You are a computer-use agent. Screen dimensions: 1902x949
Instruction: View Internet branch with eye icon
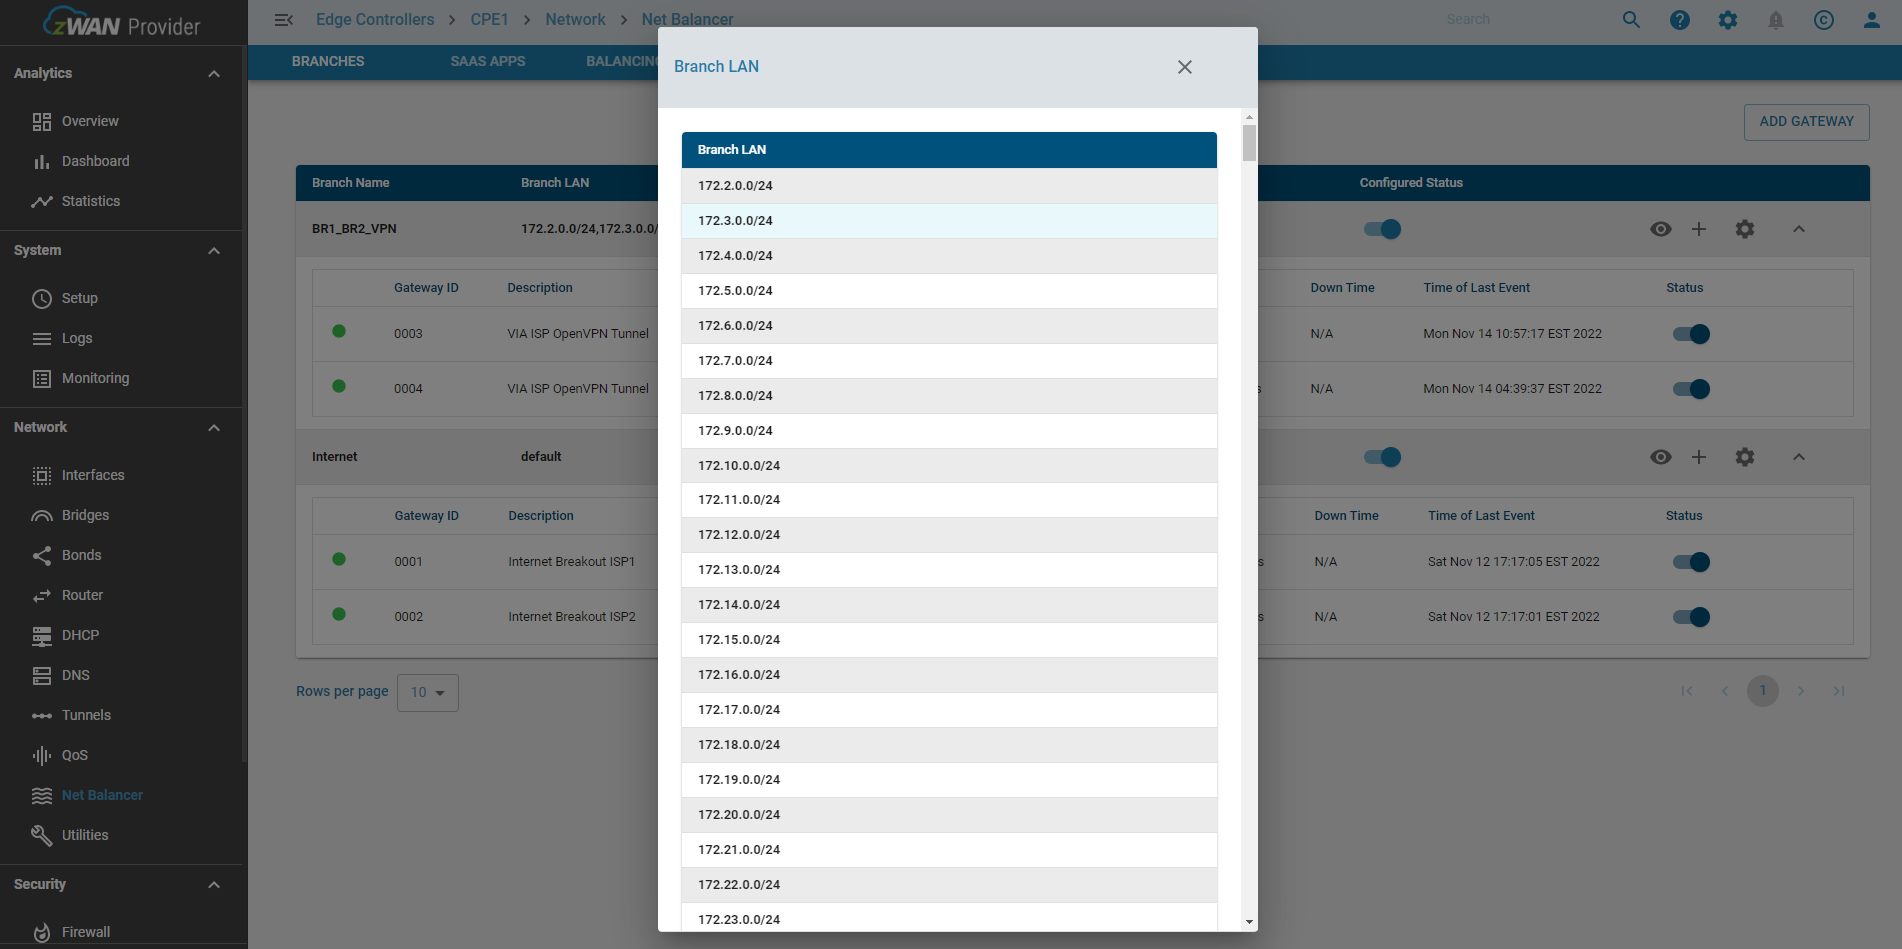coord(1660,457)
